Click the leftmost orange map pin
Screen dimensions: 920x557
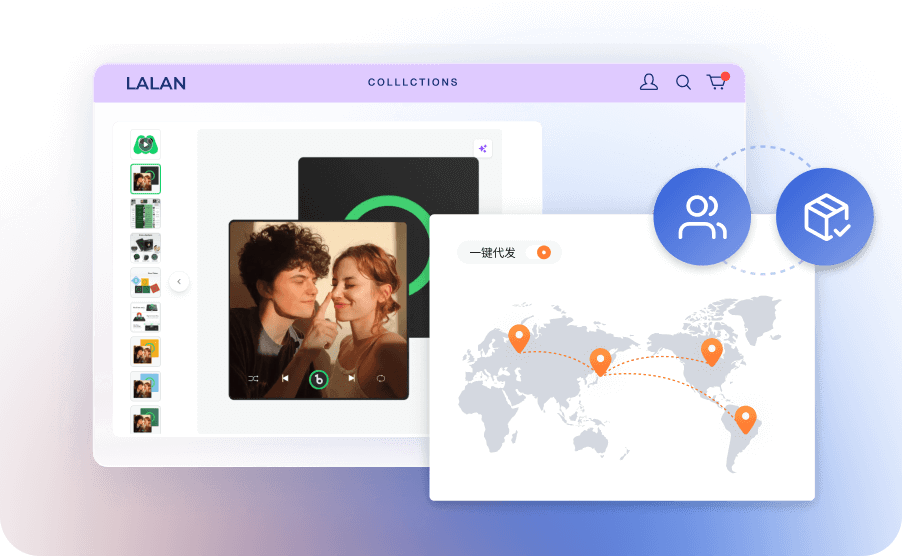click(x=518, y=337)
